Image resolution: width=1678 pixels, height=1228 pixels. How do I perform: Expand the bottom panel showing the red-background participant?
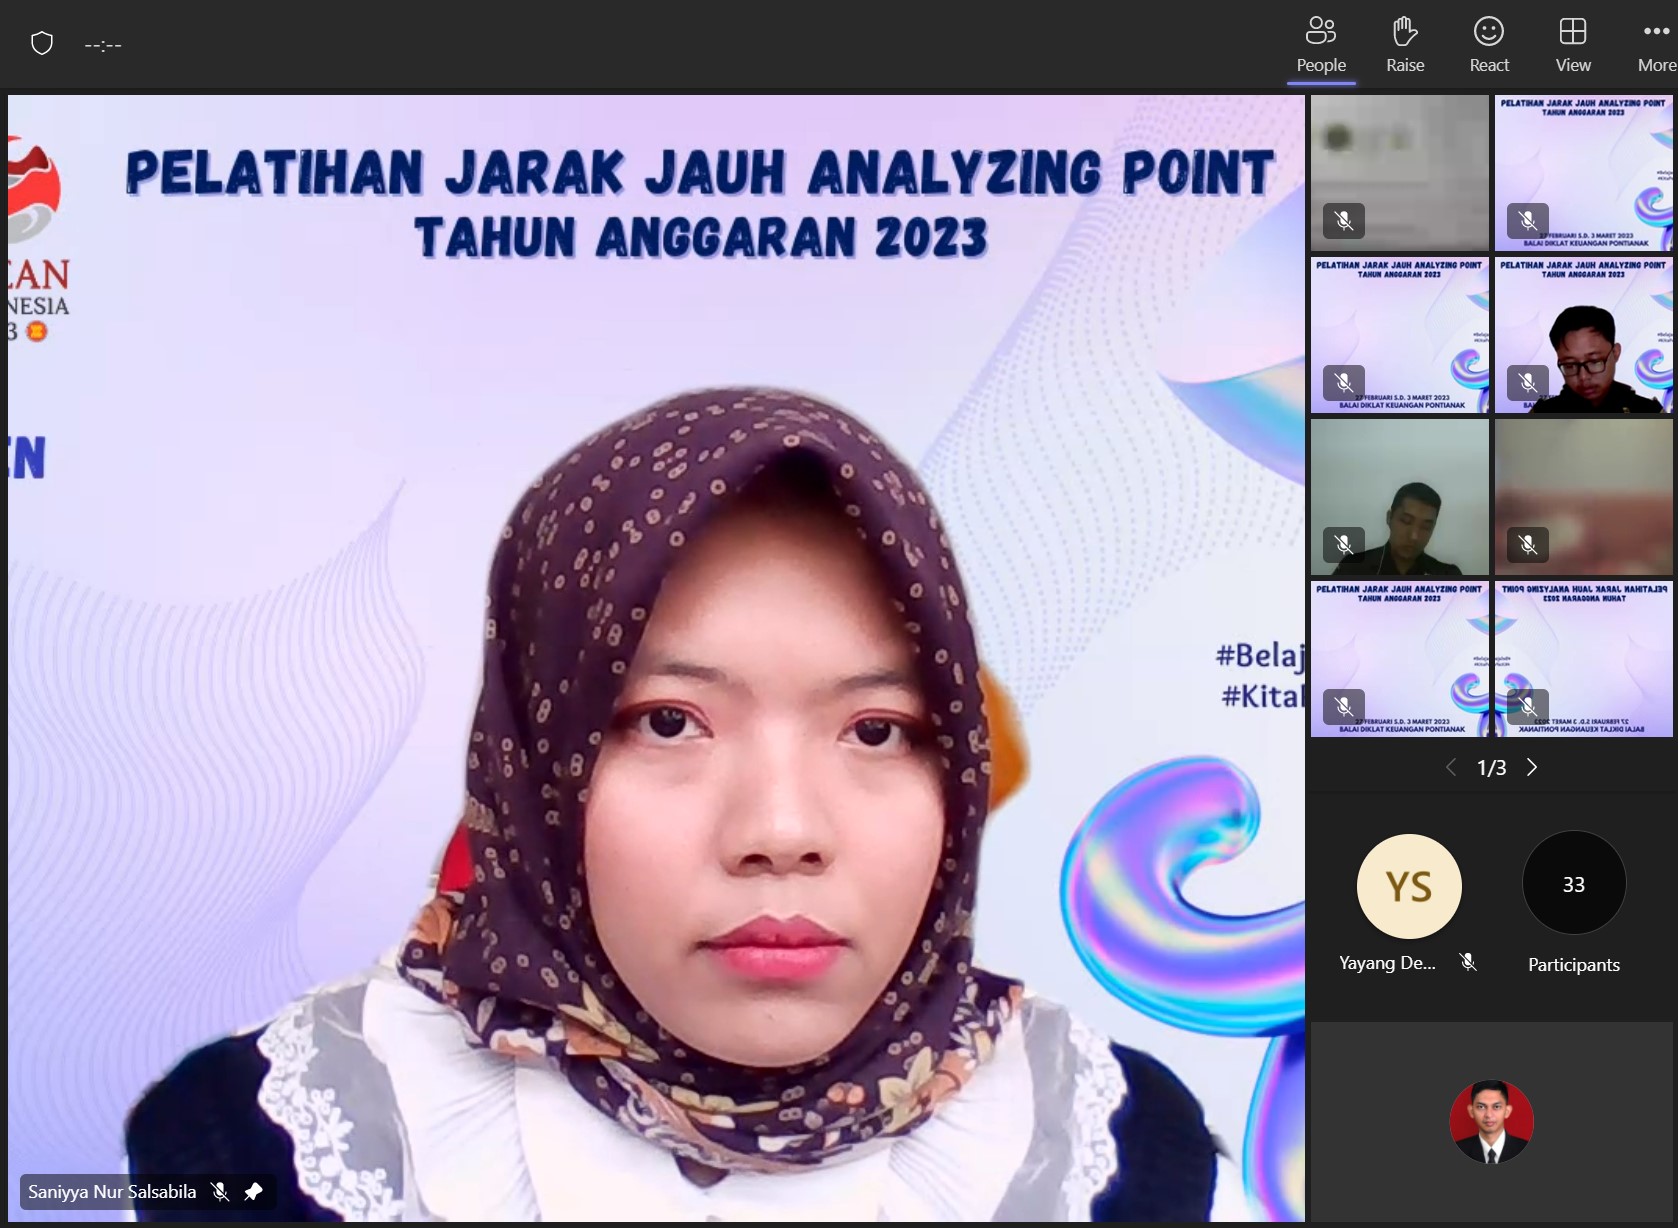[x=1491, y=1122]
